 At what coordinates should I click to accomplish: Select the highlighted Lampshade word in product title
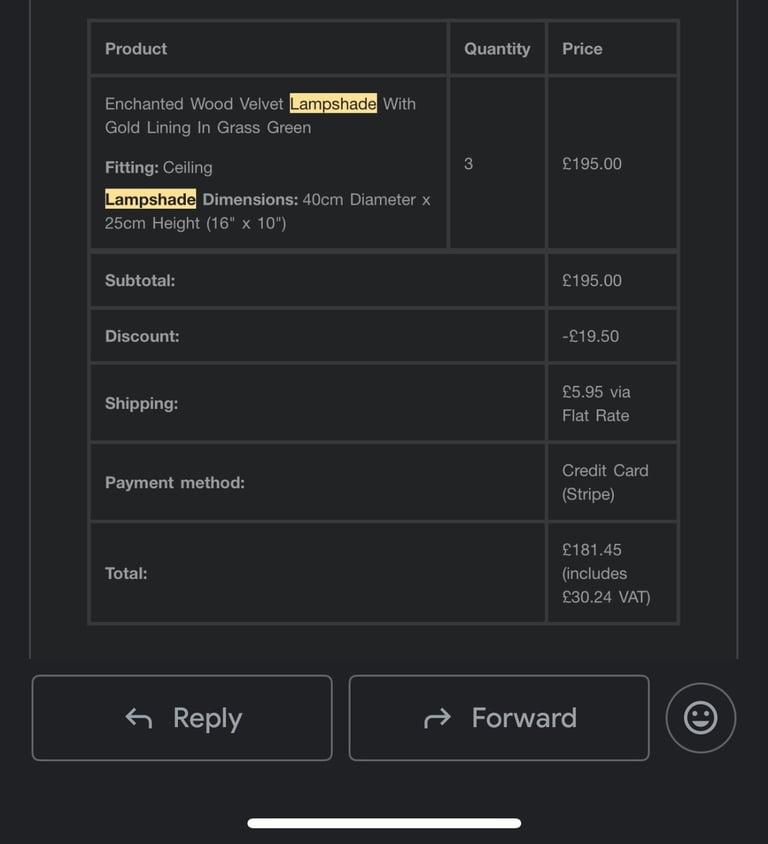coord(333,103)
